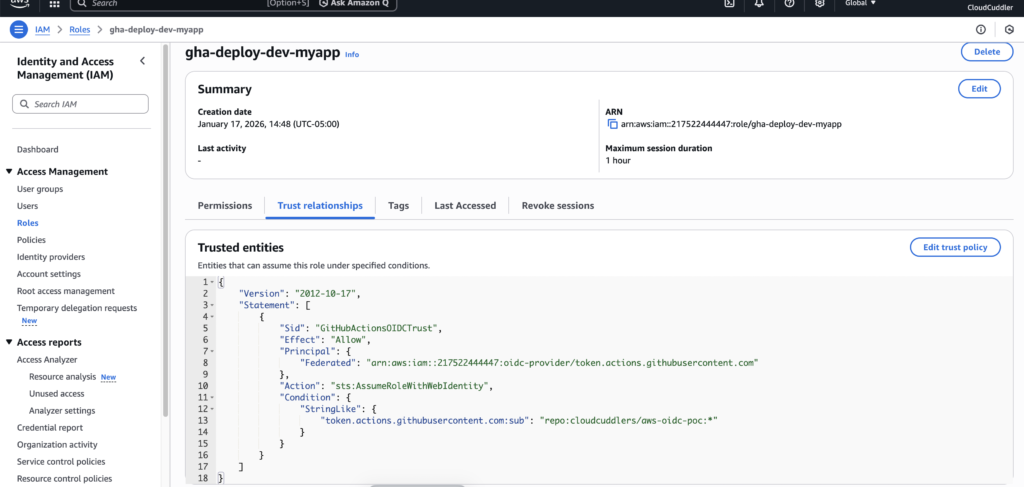Click the AWS logo in the header
The height and width of the screenshot is (487, 1024).
pyautogui.click(x=20, y=3)
